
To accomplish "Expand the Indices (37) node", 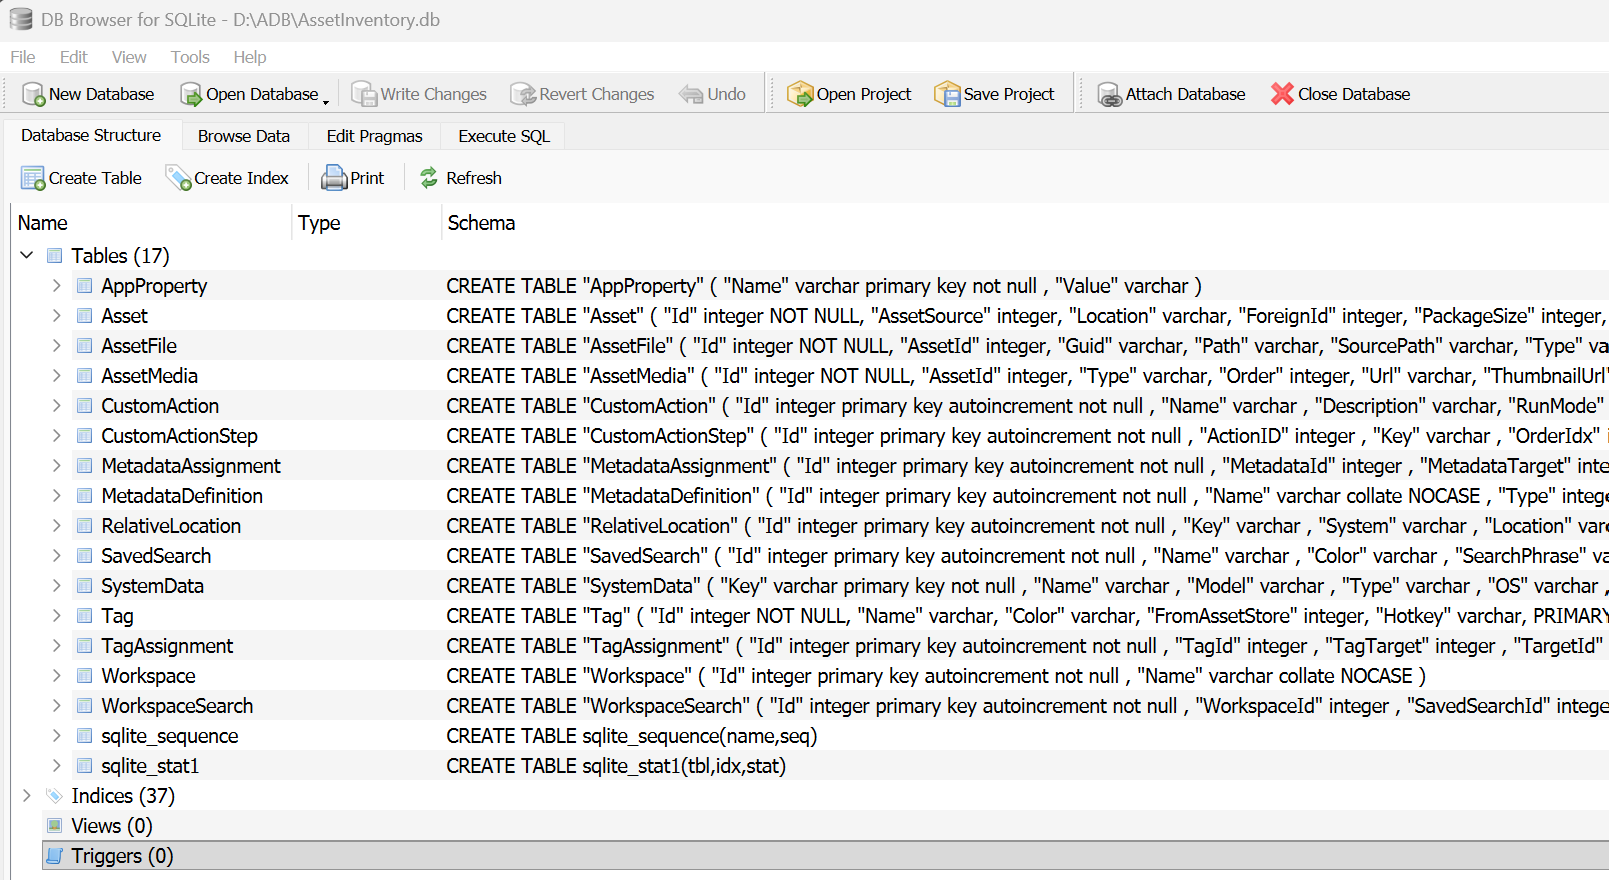I will [27, 796].
